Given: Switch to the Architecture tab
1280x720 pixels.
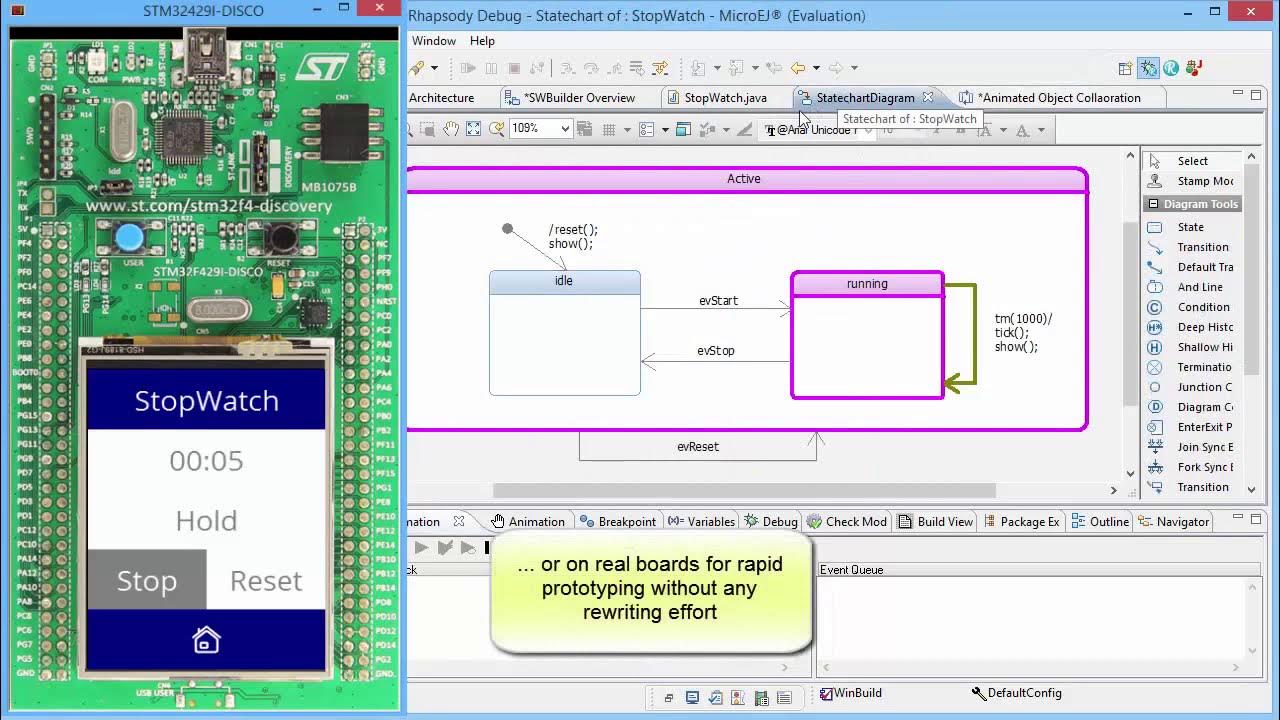Looking at the screenshot, I should (x=441, y=98).
